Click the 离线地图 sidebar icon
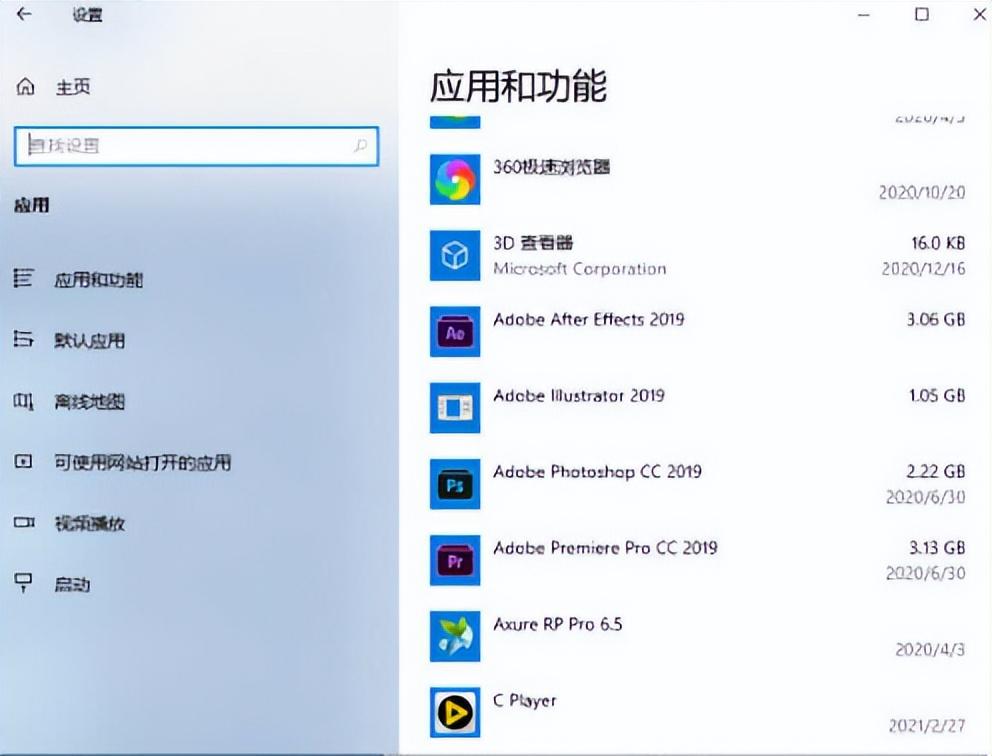Screen dimensions: 992x756 [x=23, y=400]
